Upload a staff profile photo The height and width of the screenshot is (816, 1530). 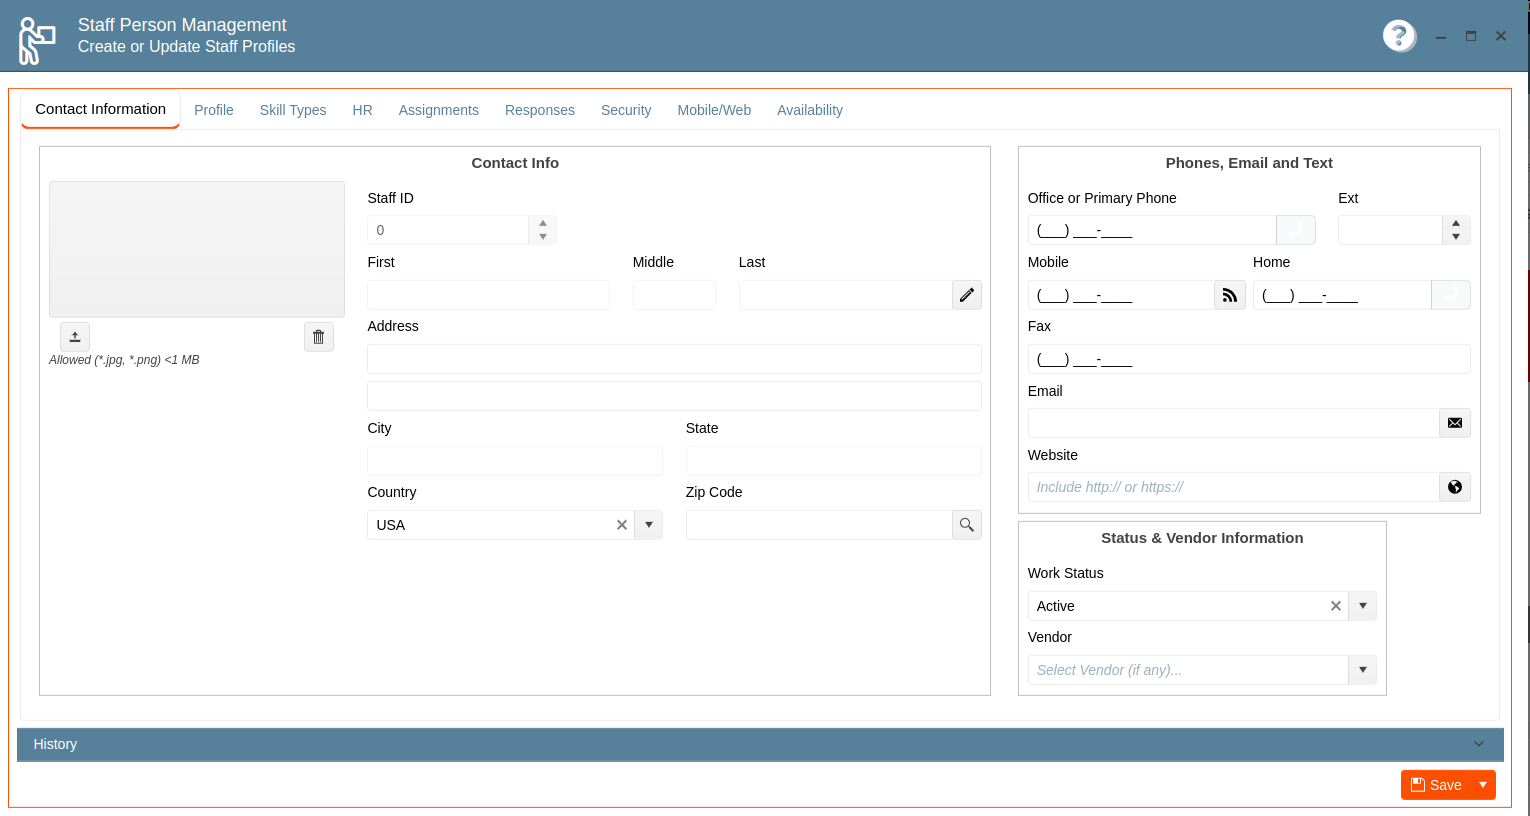pos(74,336)
